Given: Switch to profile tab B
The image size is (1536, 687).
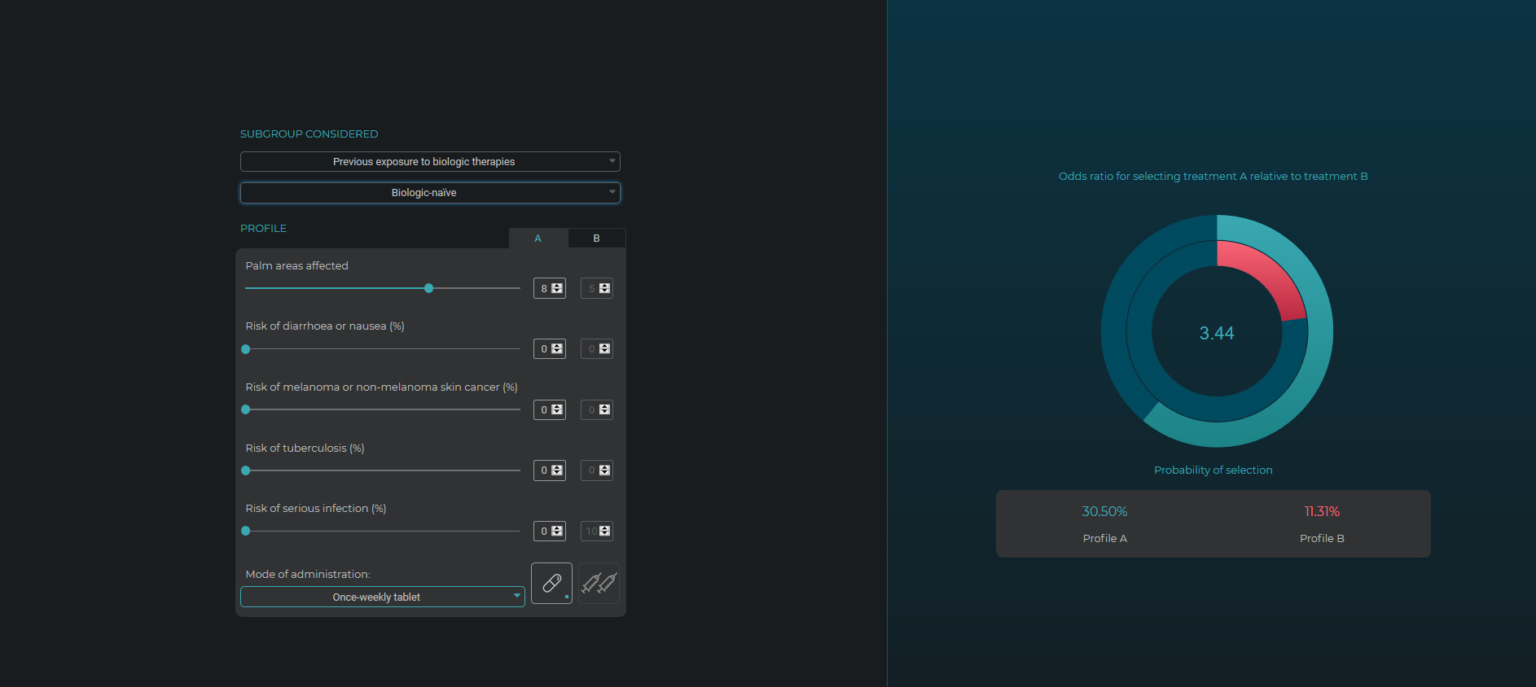Looking at the screenshot, I should pyautogui.click(x=597, y=238).
